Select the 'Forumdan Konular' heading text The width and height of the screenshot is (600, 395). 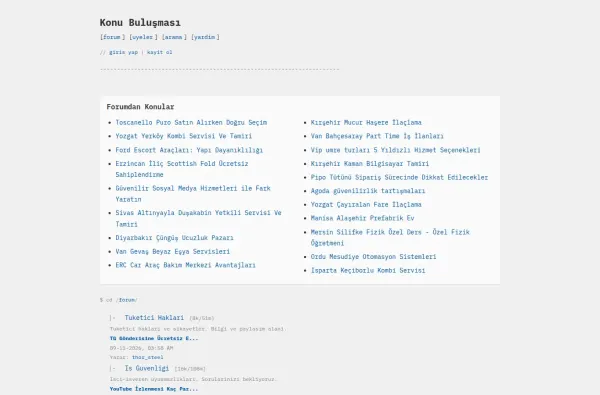tap(140, 107)
